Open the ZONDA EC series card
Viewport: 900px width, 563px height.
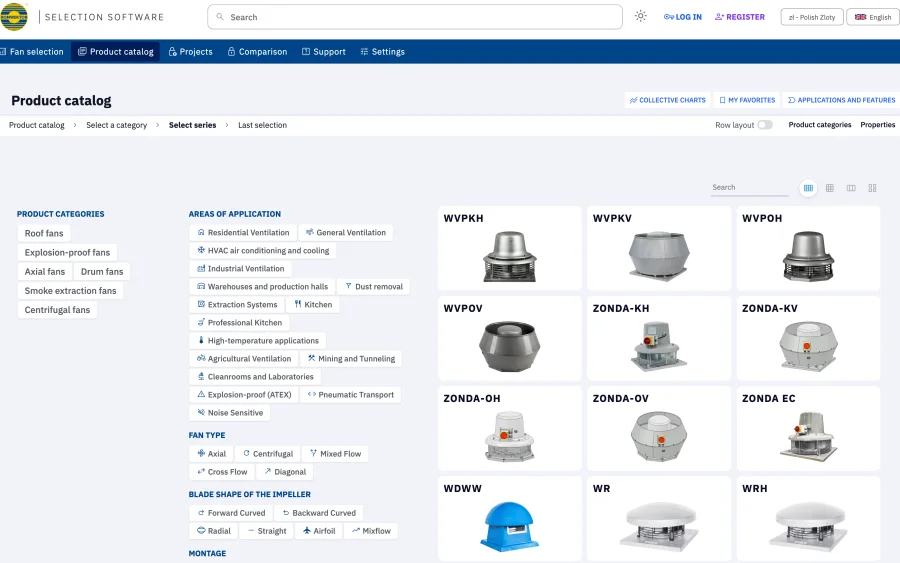click(x=808, y=428)
